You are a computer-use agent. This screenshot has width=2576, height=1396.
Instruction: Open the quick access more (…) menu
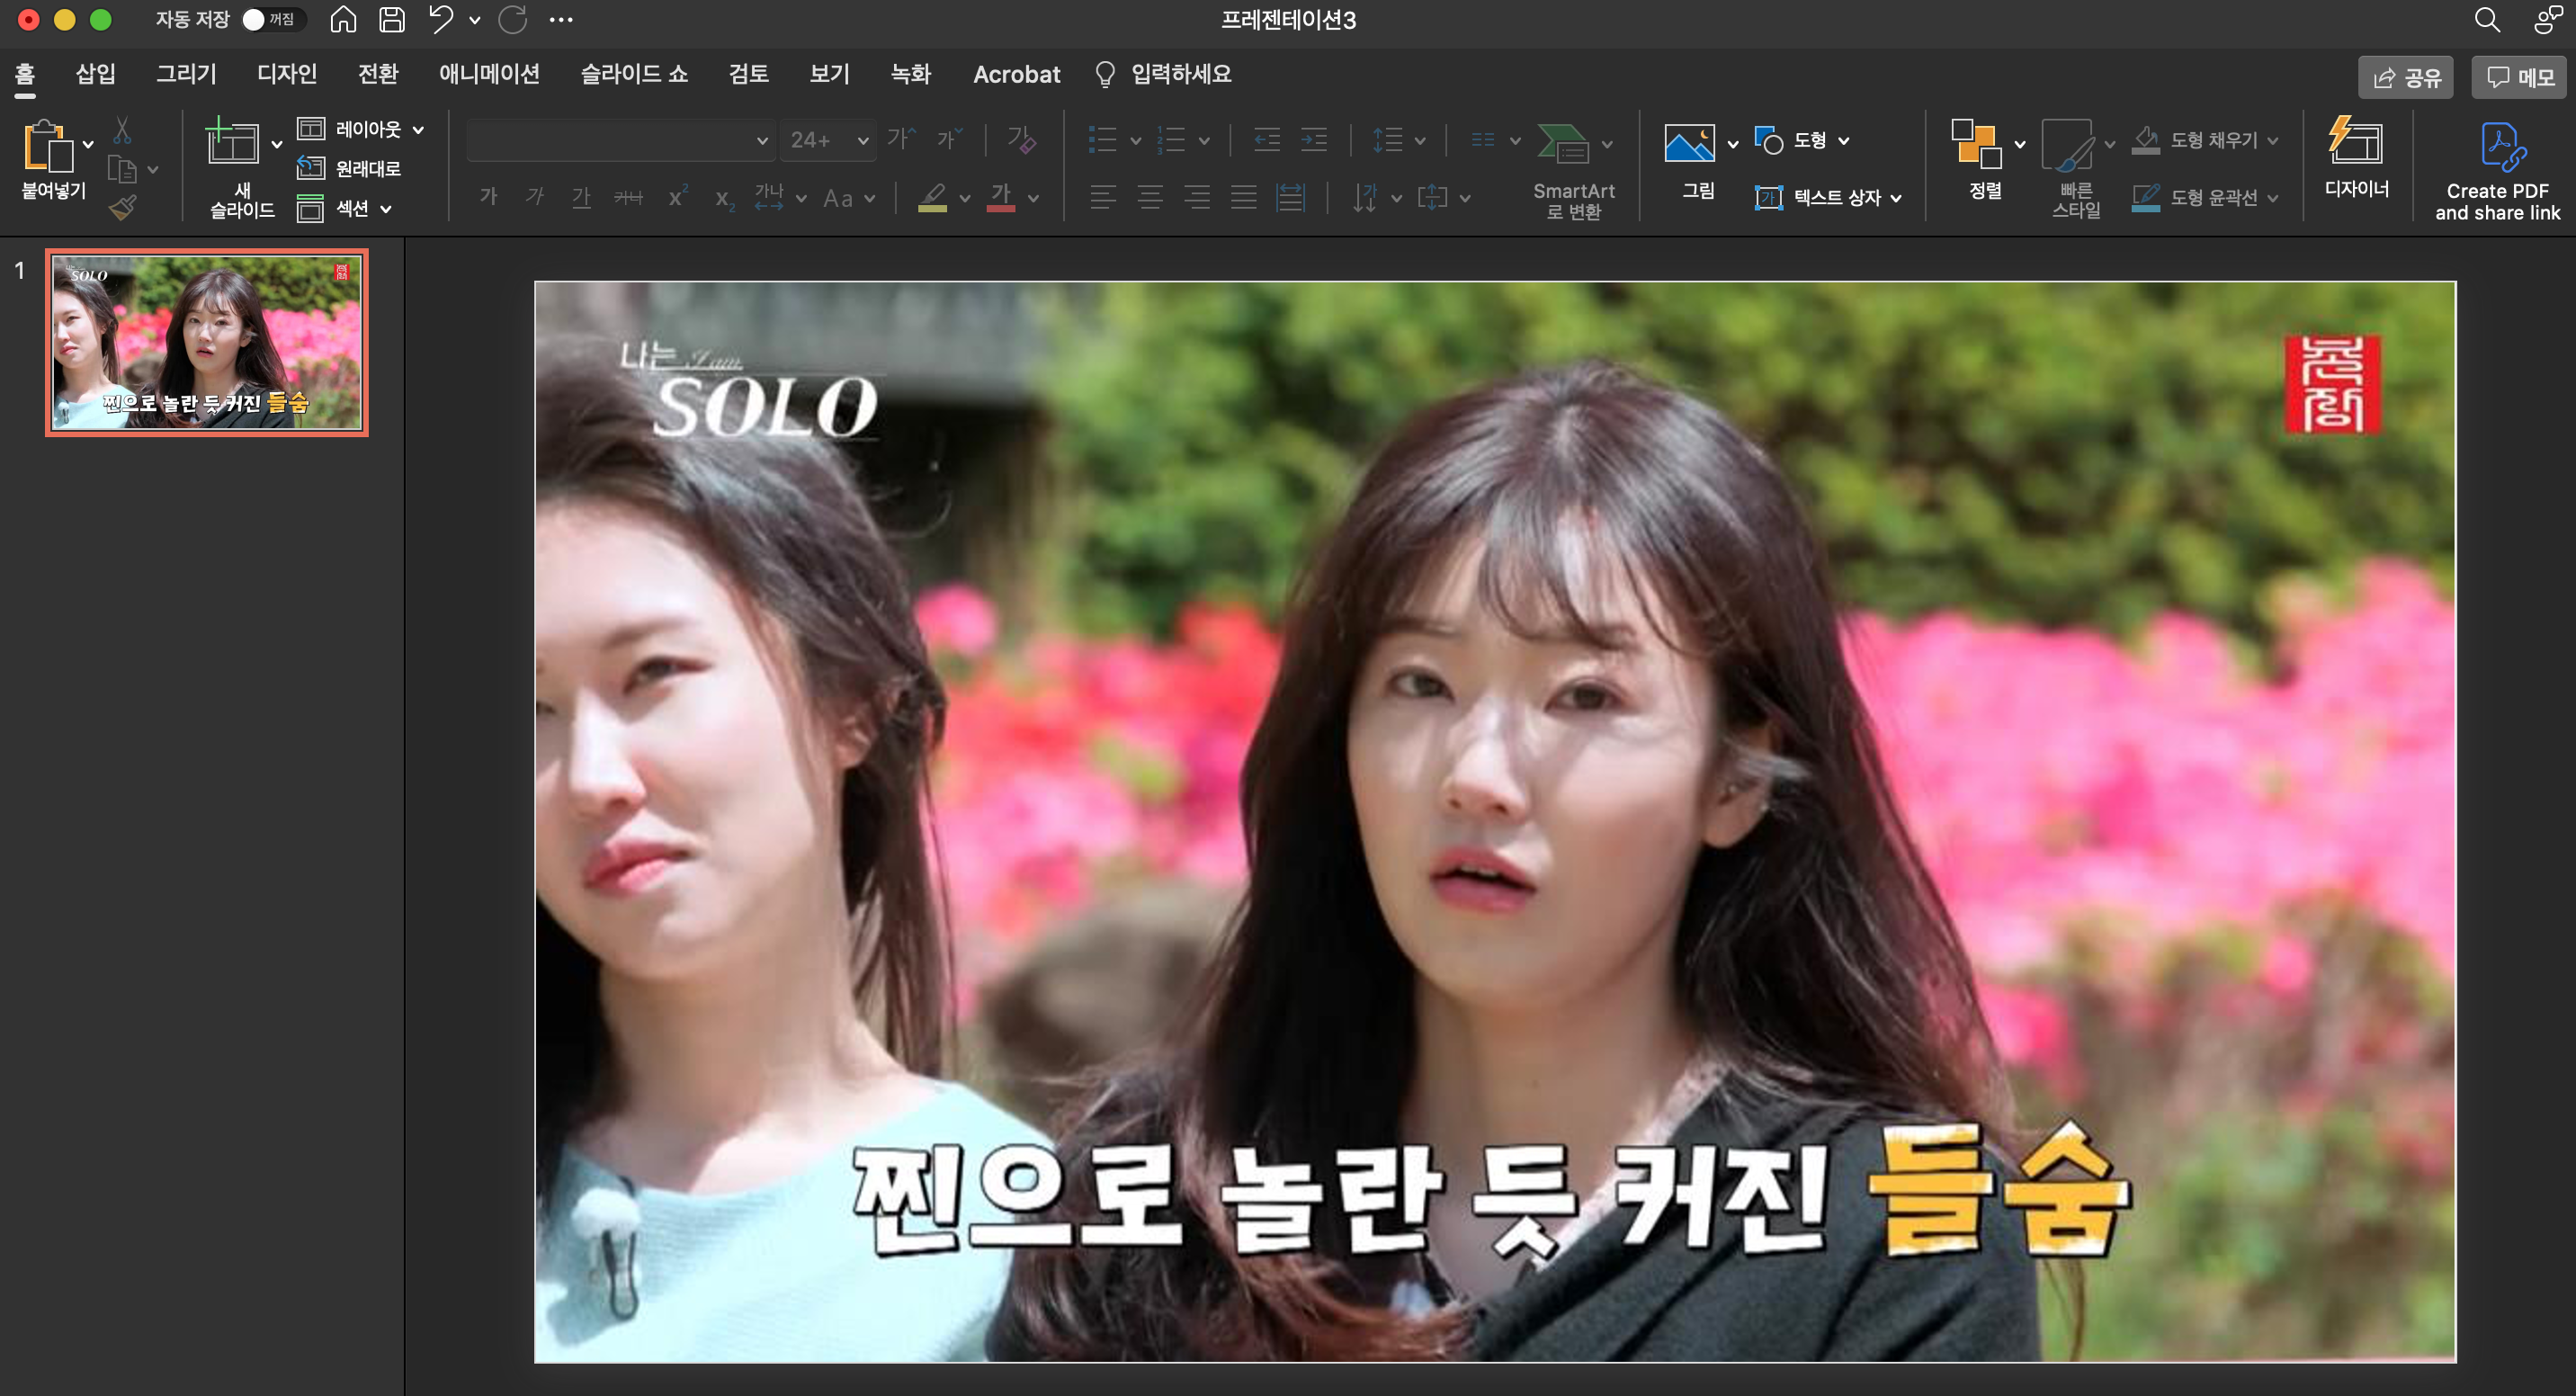coord(561,20)
